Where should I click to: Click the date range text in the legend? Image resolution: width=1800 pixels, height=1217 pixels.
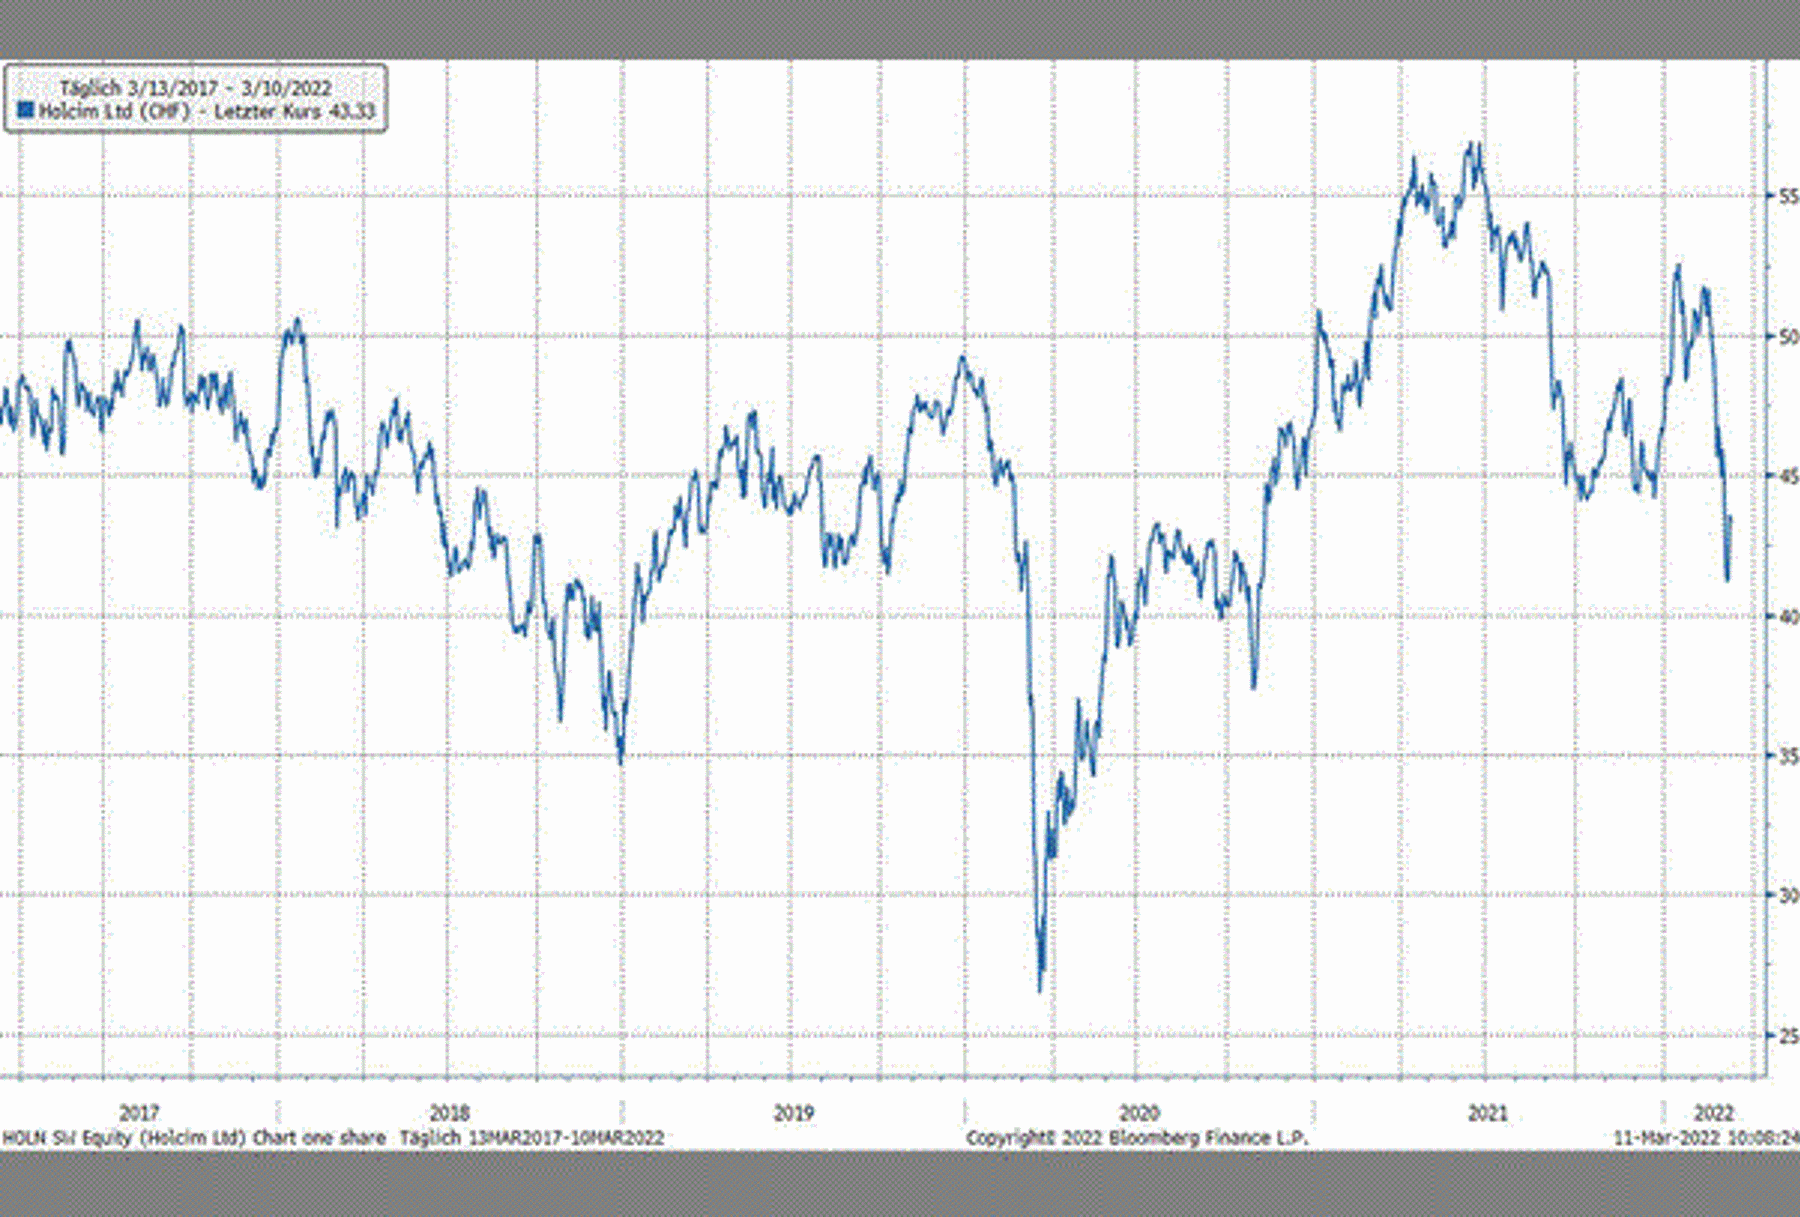[195, 88]
